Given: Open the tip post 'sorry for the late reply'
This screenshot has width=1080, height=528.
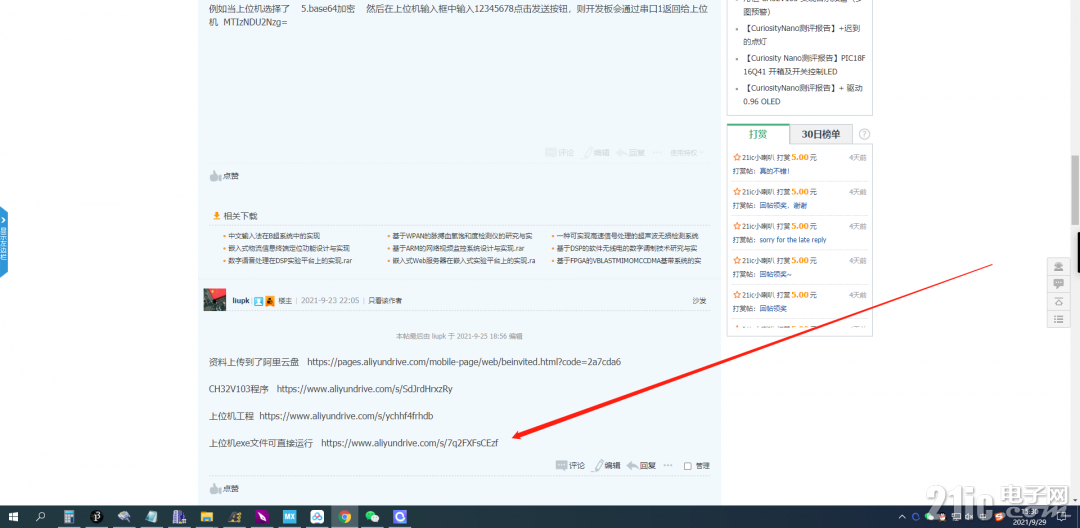Looking at the screenshot, I should tap(793, 240).
